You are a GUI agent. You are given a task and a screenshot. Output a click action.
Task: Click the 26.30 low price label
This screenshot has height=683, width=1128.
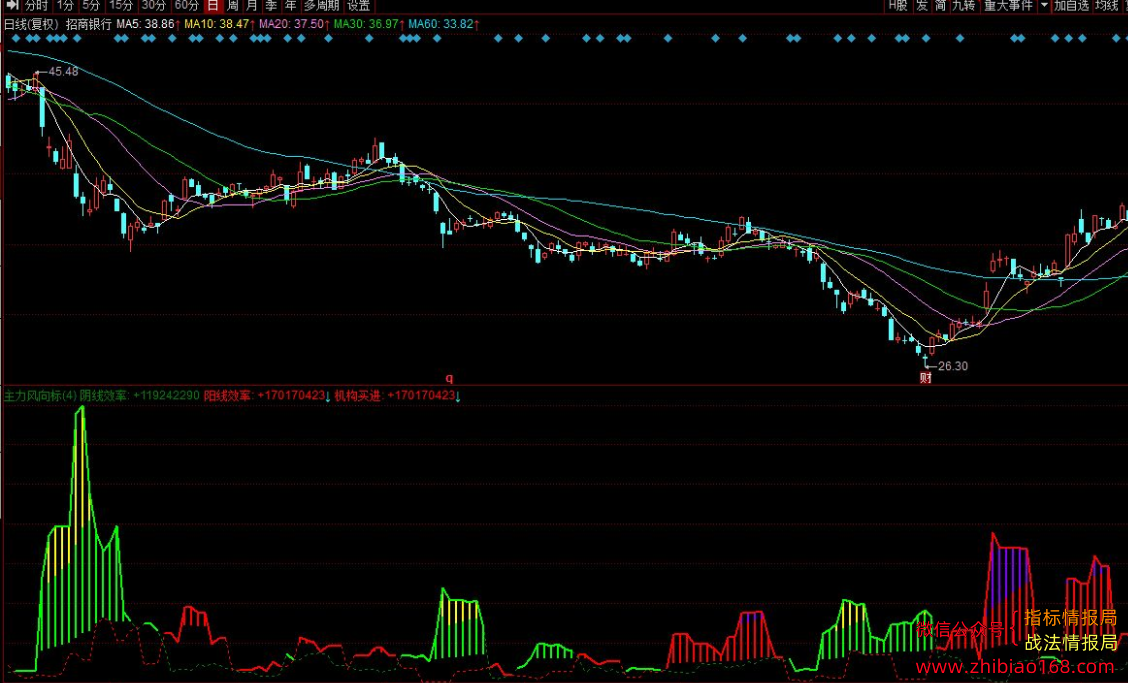click(953, 366)
